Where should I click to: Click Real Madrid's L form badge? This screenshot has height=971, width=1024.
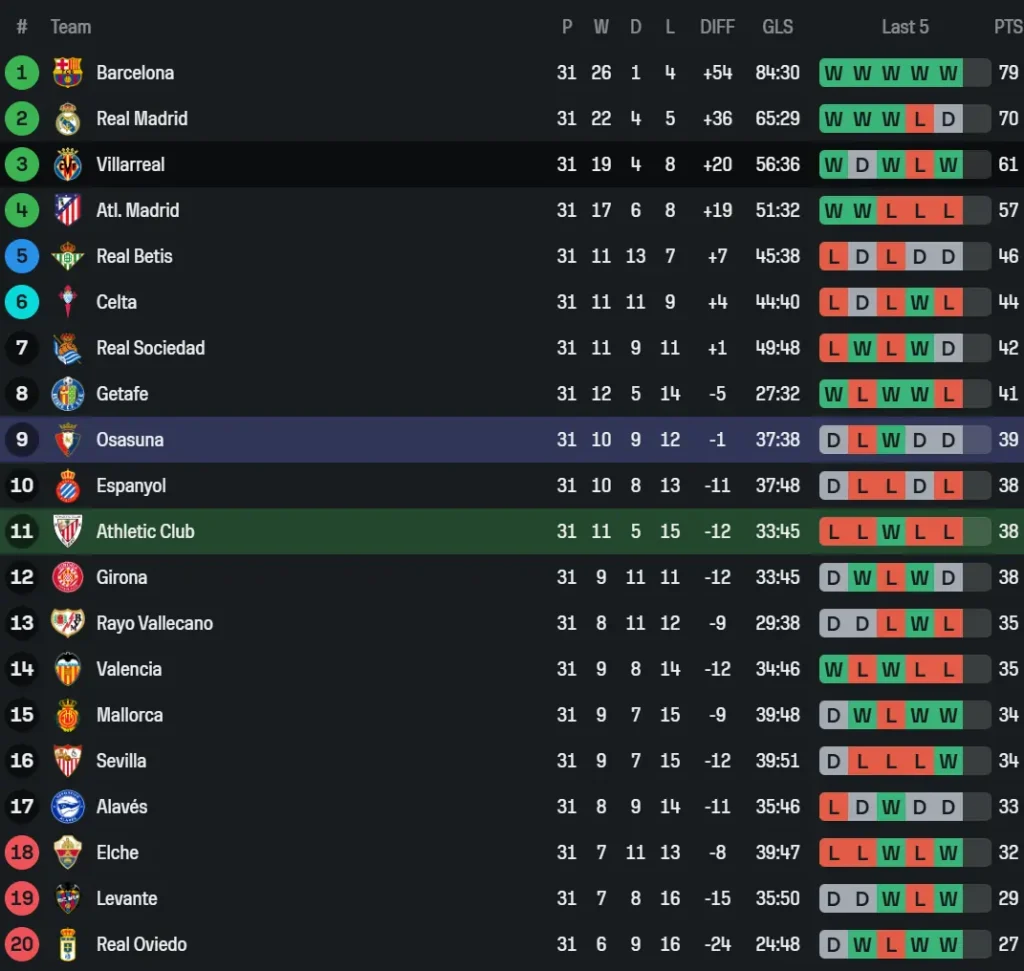pos(919,119)
